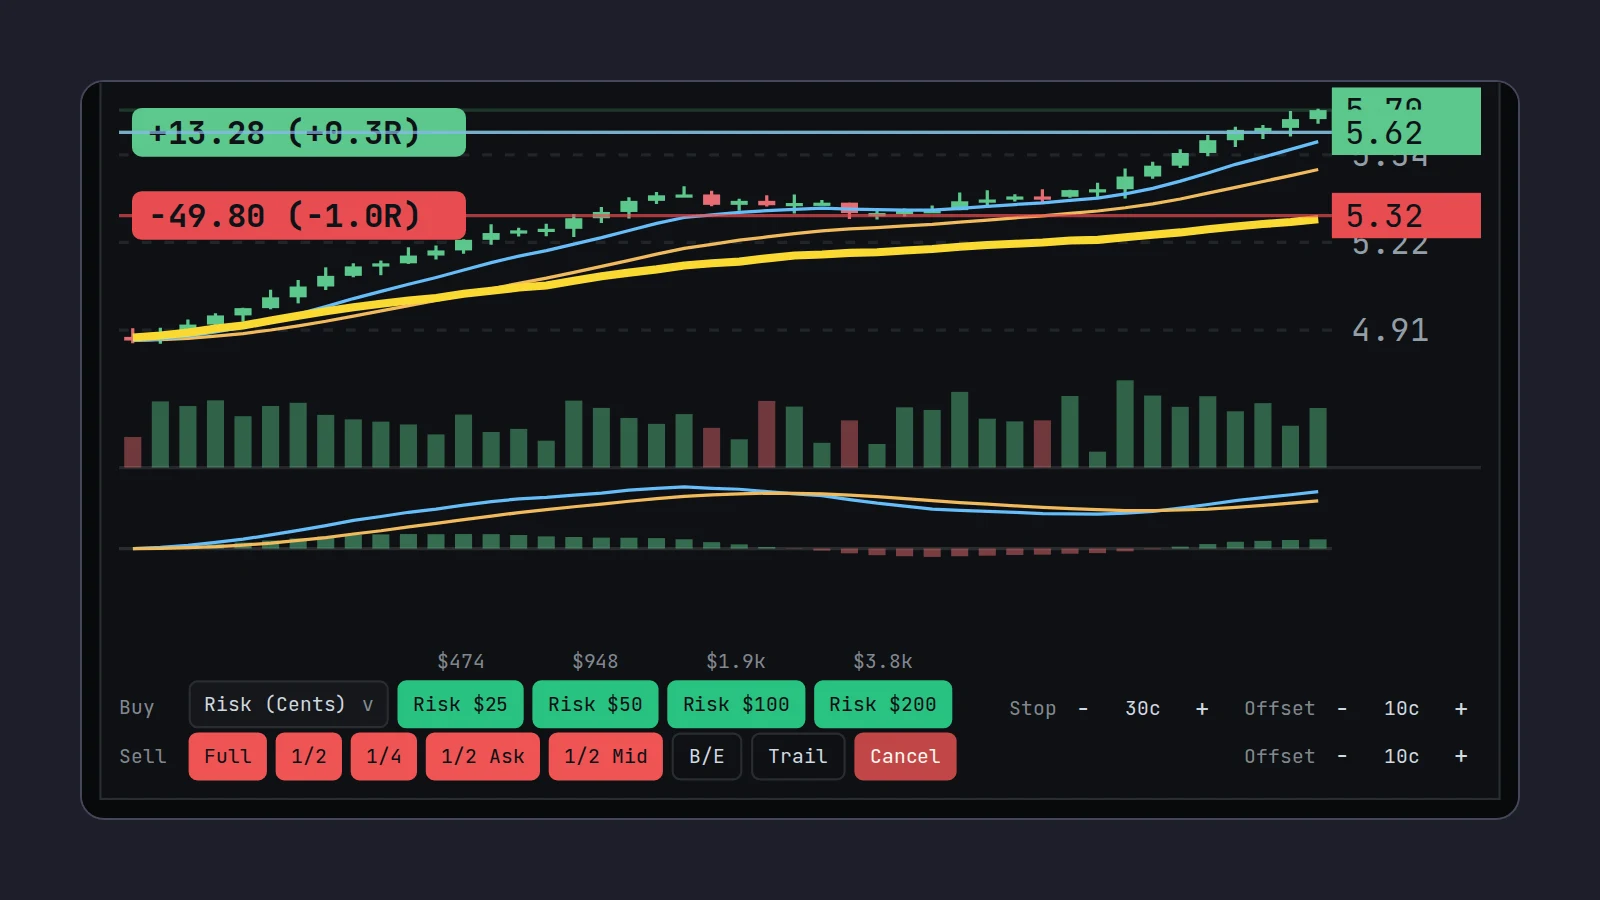Select the 30c Stop value
Screen dimensions: 1600x900
tap(1143, 709)
